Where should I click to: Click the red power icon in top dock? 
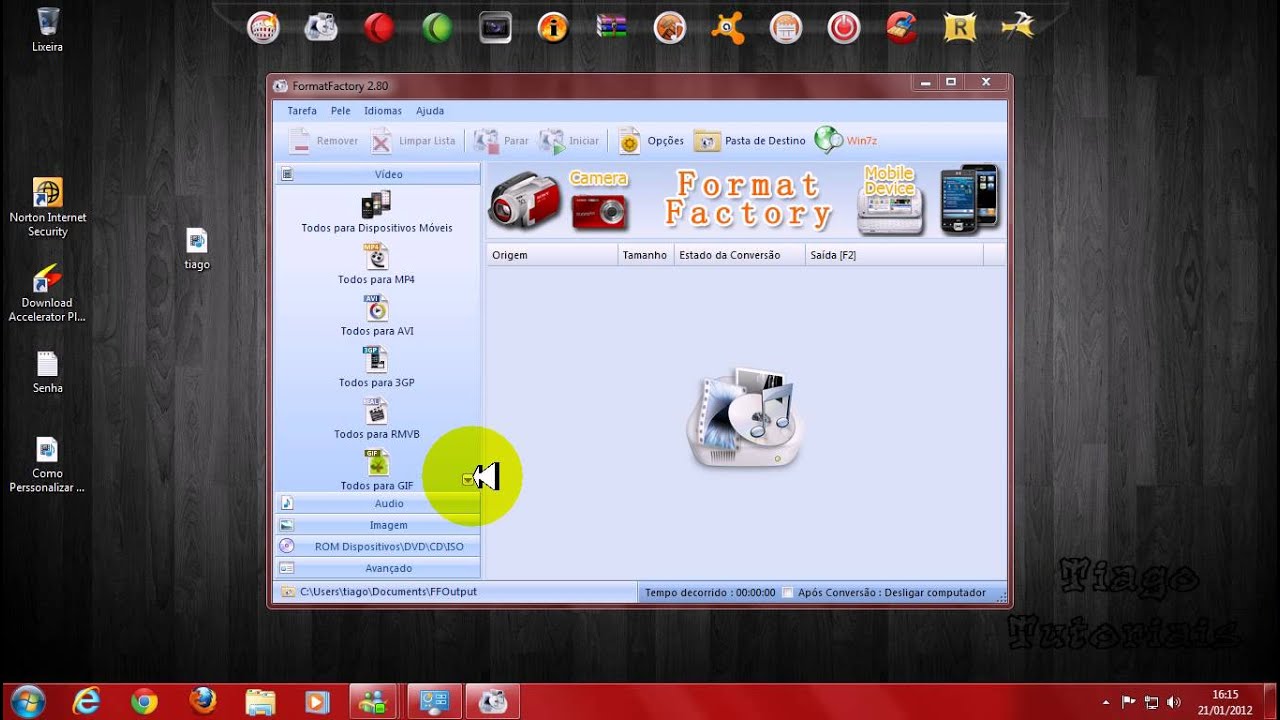click(x=843, y=27)
